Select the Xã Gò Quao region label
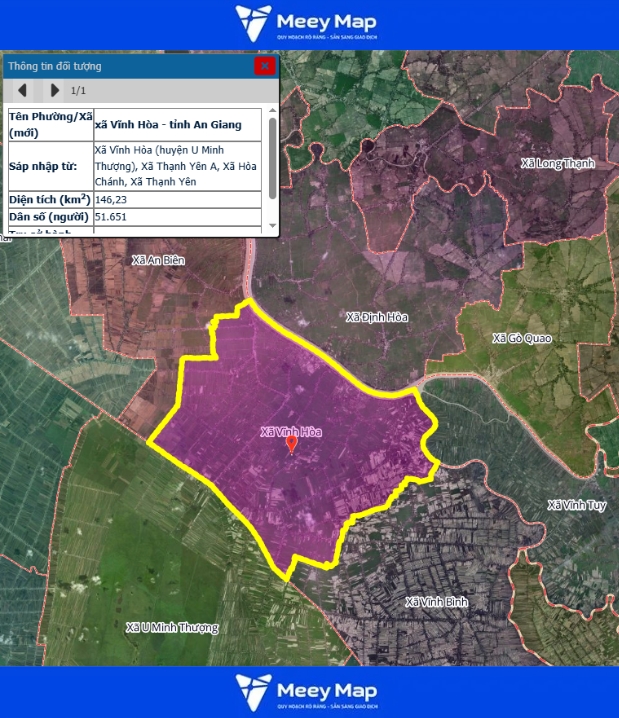The width and height of the screenshot is (619, 718). point(521,339)
